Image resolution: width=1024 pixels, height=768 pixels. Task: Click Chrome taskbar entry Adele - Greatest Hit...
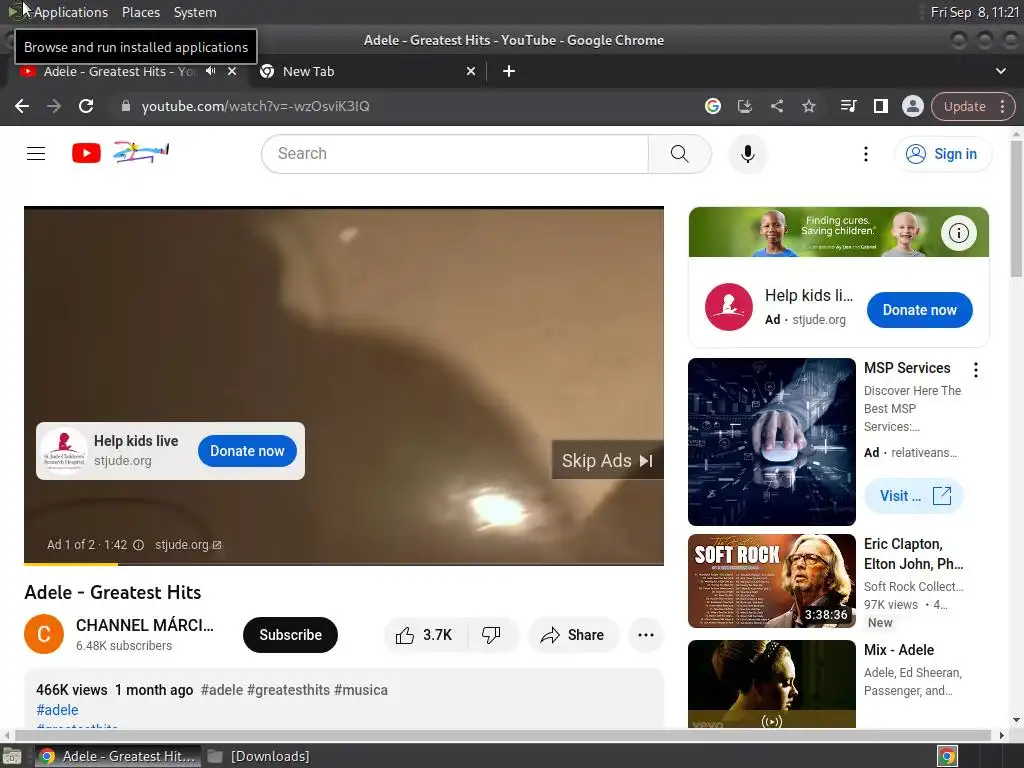[x=118, y=756]
